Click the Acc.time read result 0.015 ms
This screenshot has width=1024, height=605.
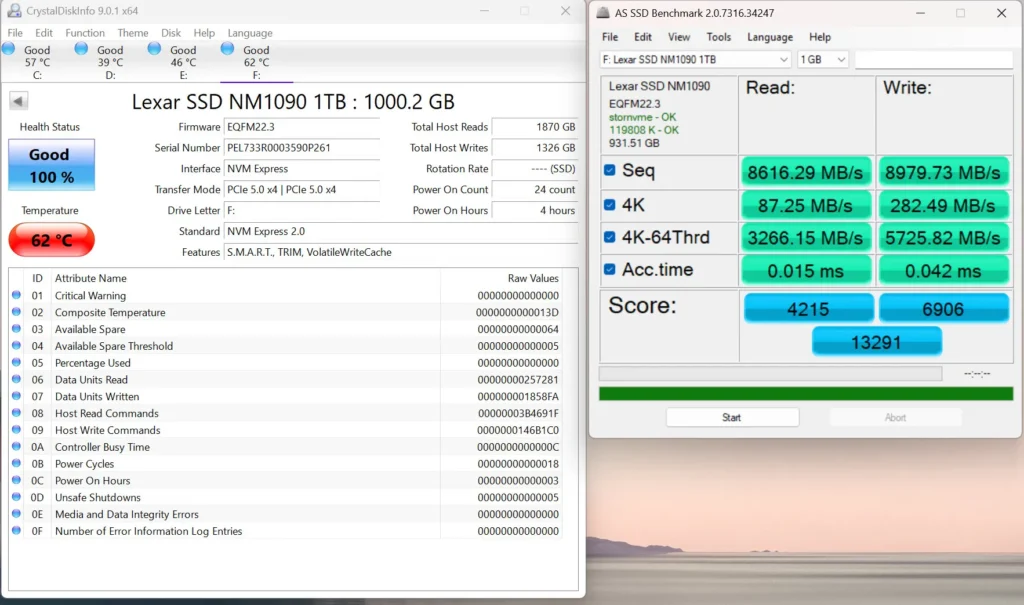pyautogui.click(x=805, y=270)
